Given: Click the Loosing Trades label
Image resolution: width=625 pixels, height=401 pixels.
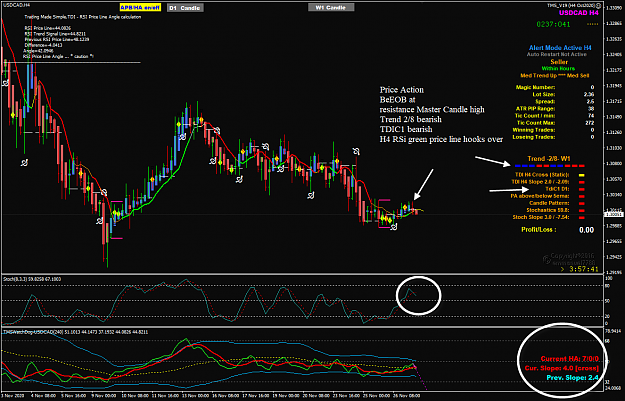Looking at the screenshot, I should point(534,137).
